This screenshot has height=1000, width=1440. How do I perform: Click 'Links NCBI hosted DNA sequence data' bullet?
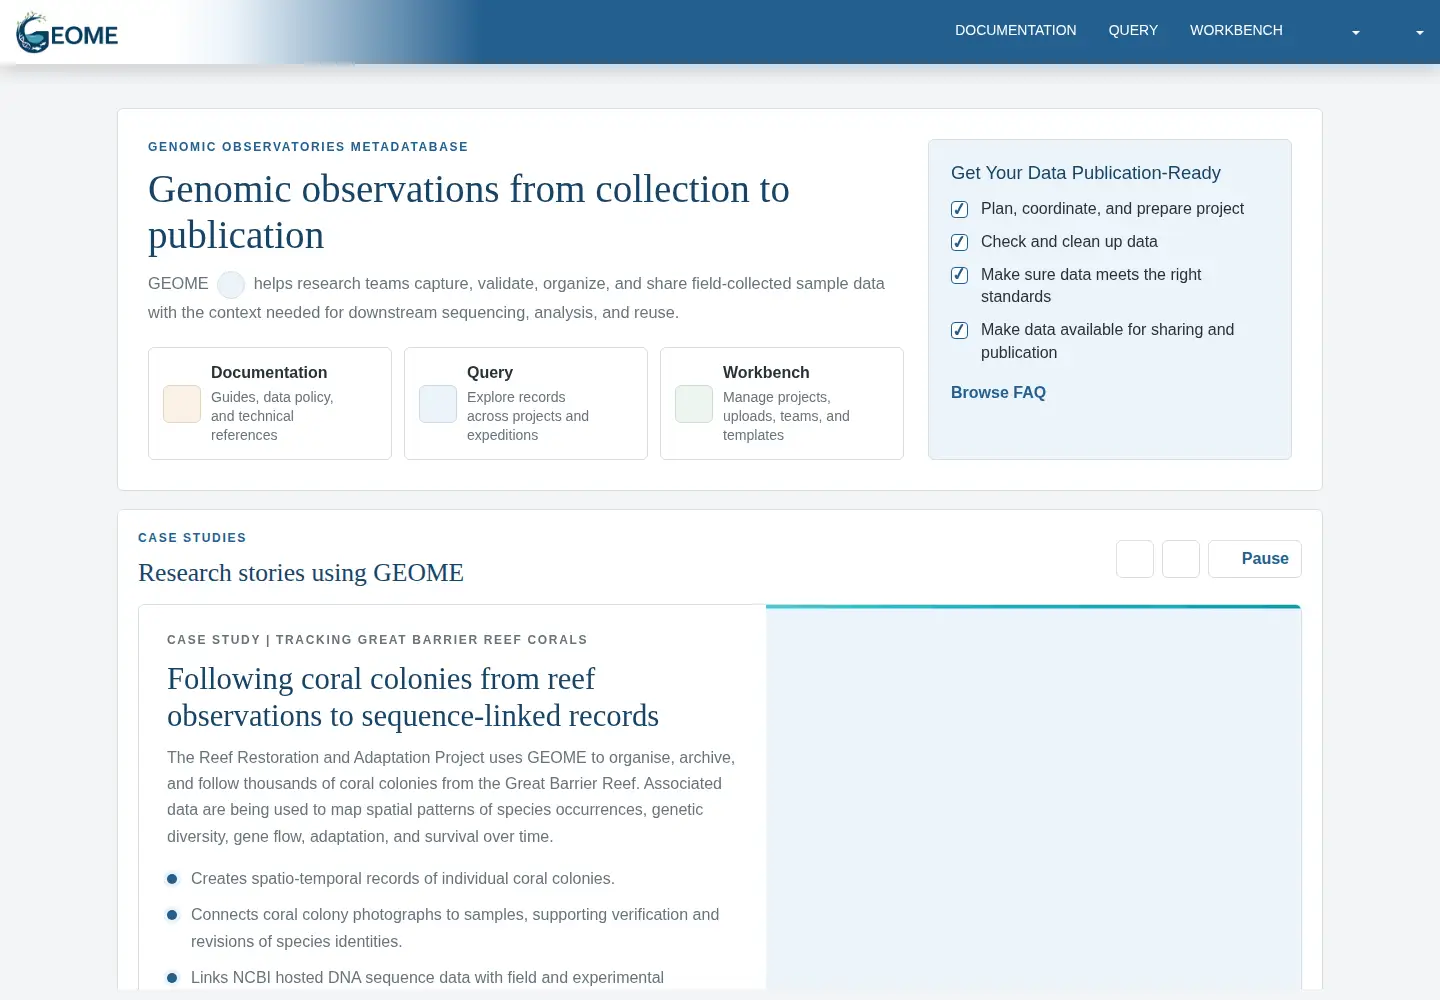[x=427, y=978]
